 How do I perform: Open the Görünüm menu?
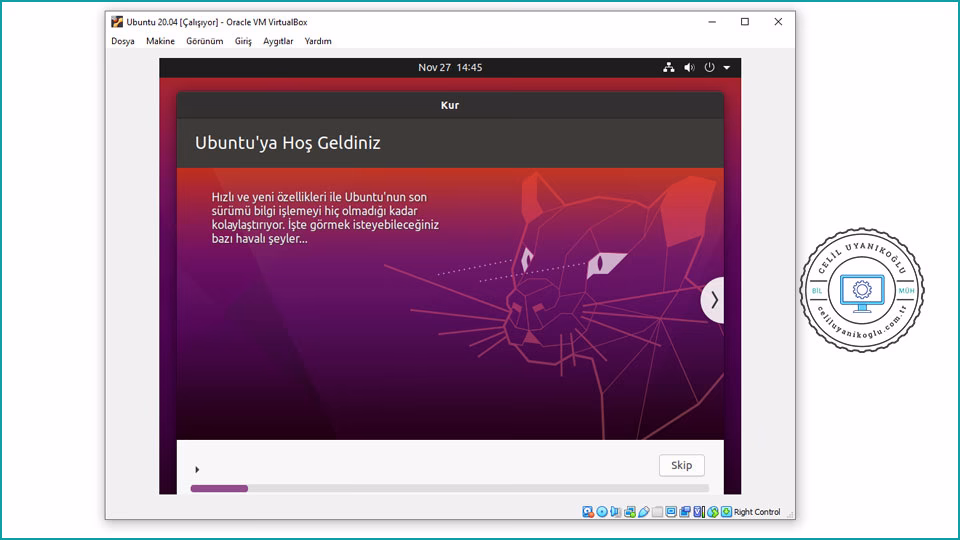tap(204, 41)
